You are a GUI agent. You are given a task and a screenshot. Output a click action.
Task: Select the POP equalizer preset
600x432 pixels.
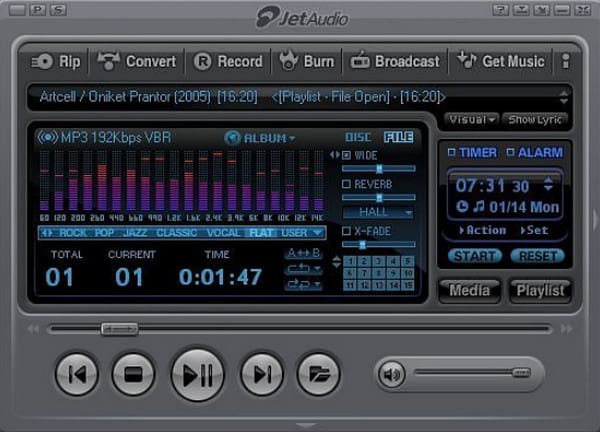coord(104,233)
